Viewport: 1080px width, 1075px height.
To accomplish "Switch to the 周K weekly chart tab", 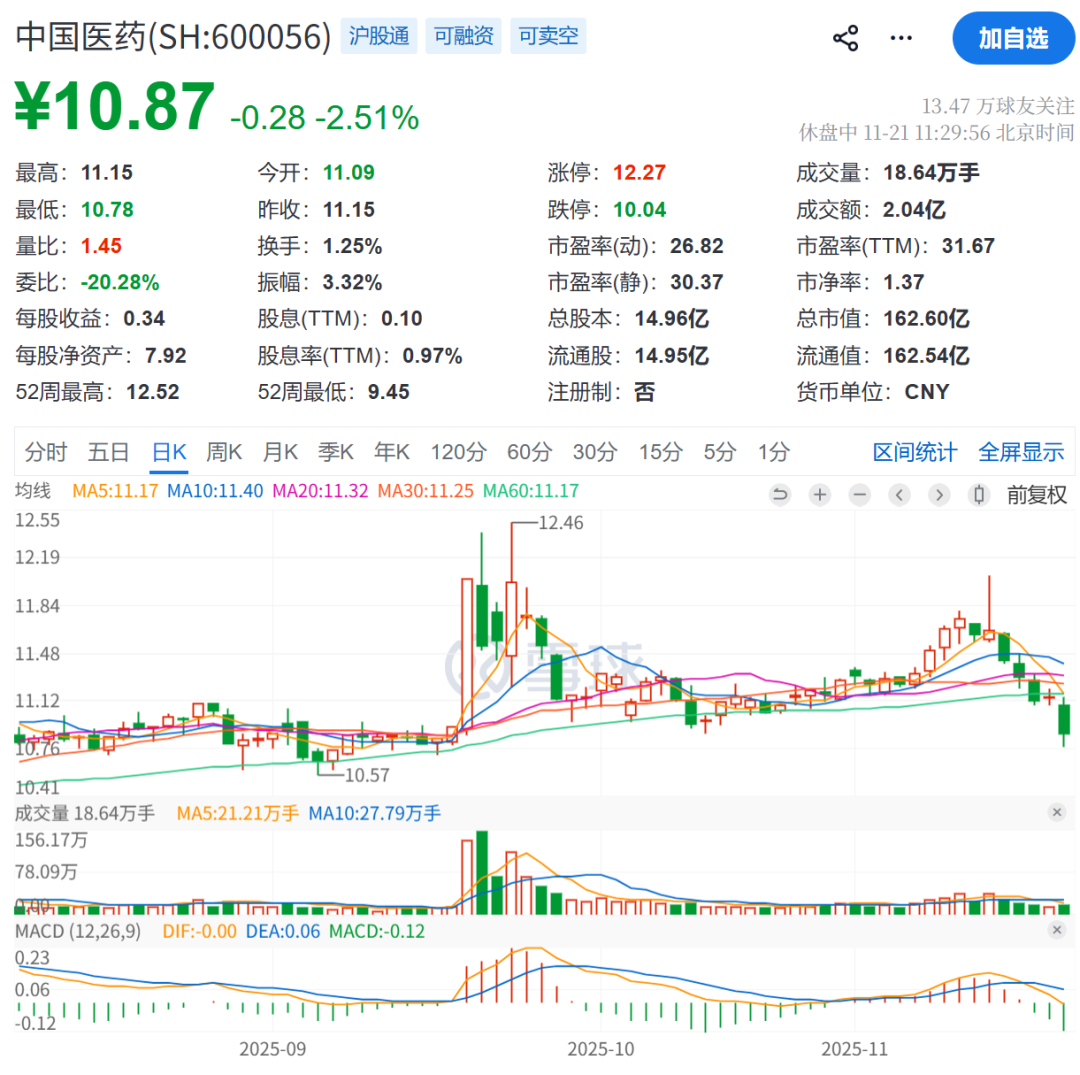I will coord(224,452).
